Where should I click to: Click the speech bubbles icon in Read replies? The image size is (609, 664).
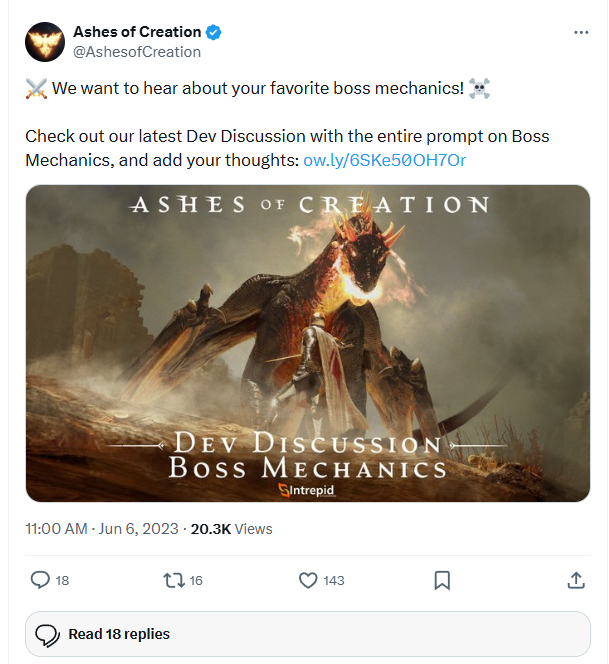coord(47,635)
